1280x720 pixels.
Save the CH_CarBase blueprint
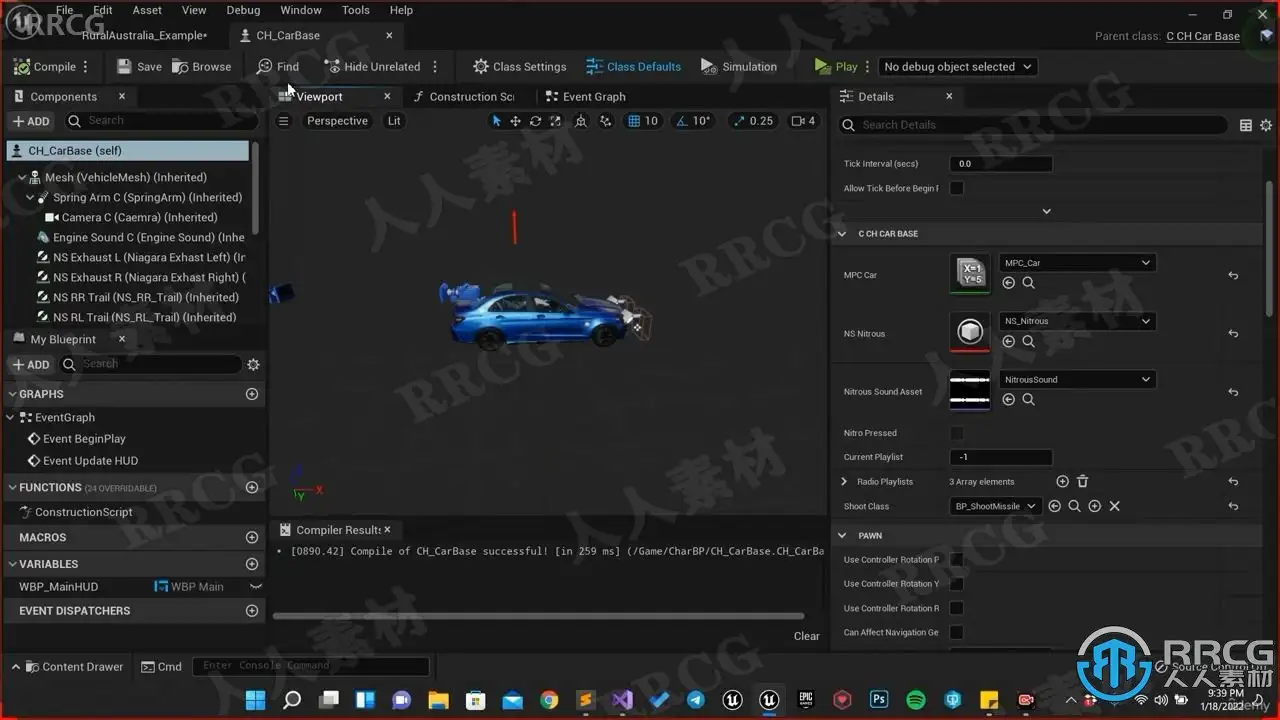click(x=139, y=67)
